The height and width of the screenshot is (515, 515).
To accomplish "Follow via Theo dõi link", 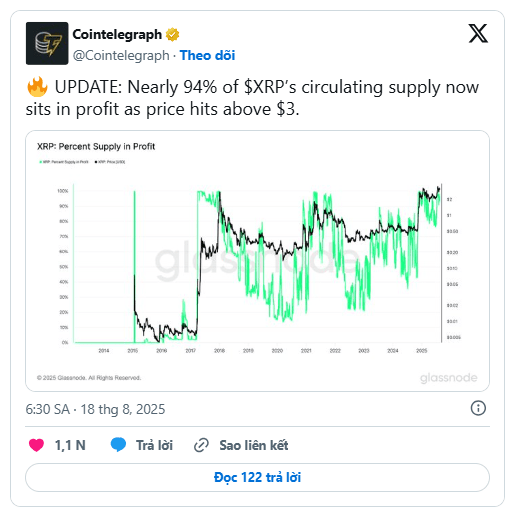I will pyautogui.click(x=207, y=55).
